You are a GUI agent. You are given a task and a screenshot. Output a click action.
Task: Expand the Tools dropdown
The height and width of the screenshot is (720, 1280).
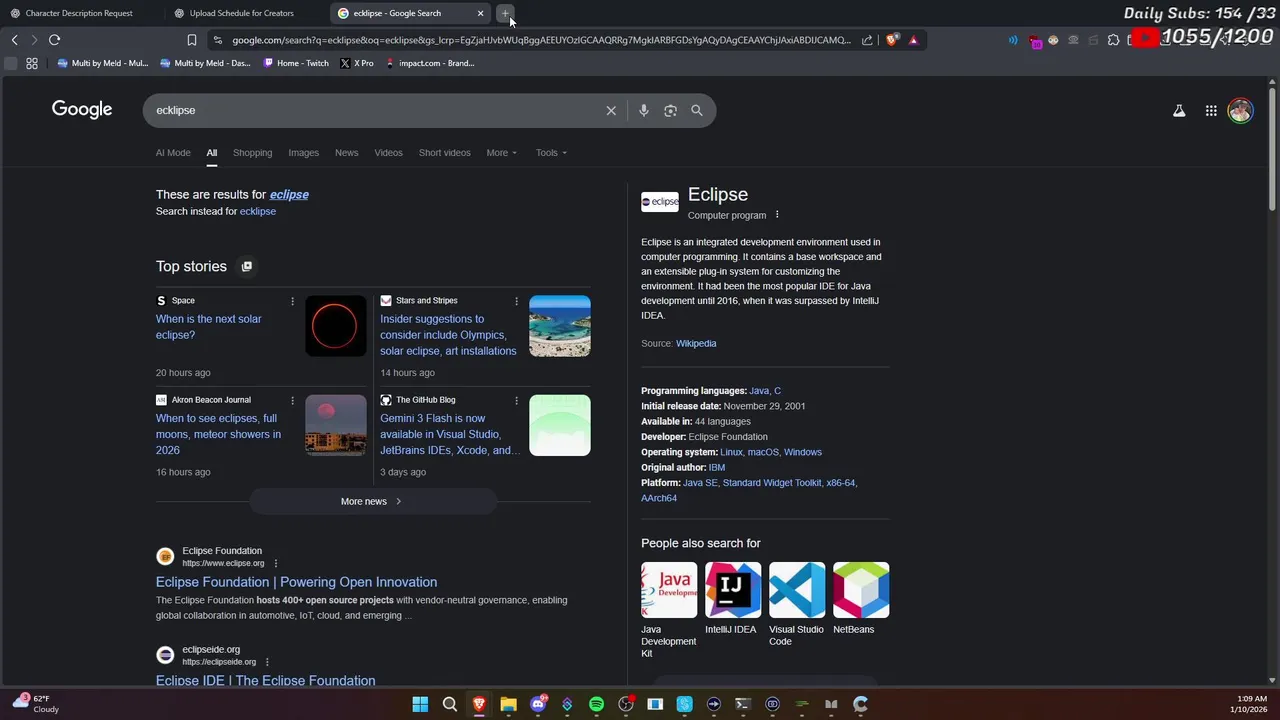point(551,153)
